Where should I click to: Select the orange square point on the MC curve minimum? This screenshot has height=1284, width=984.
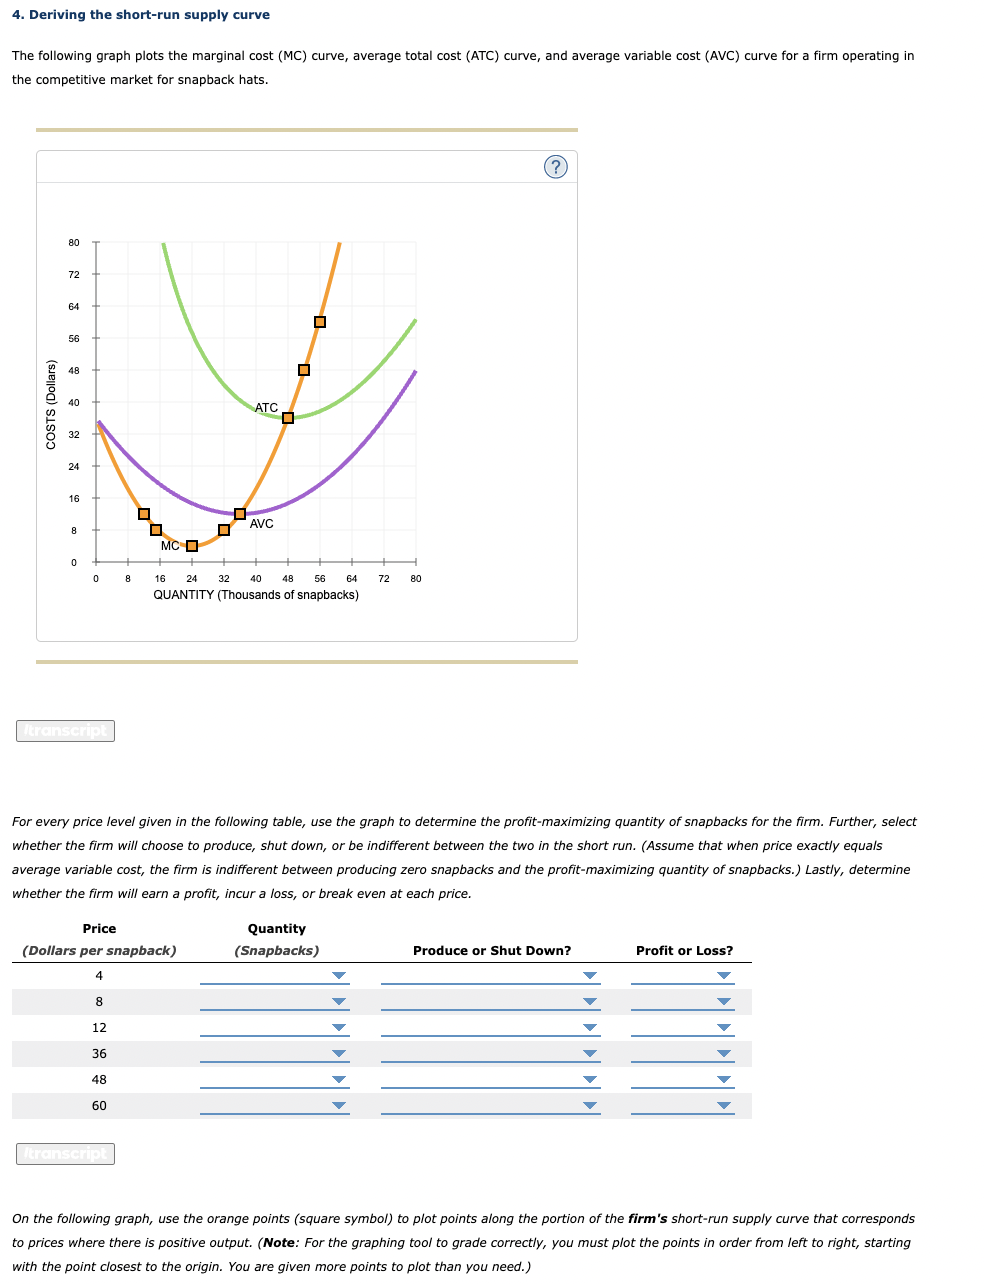pyautogui.click(x=191, y=546)
